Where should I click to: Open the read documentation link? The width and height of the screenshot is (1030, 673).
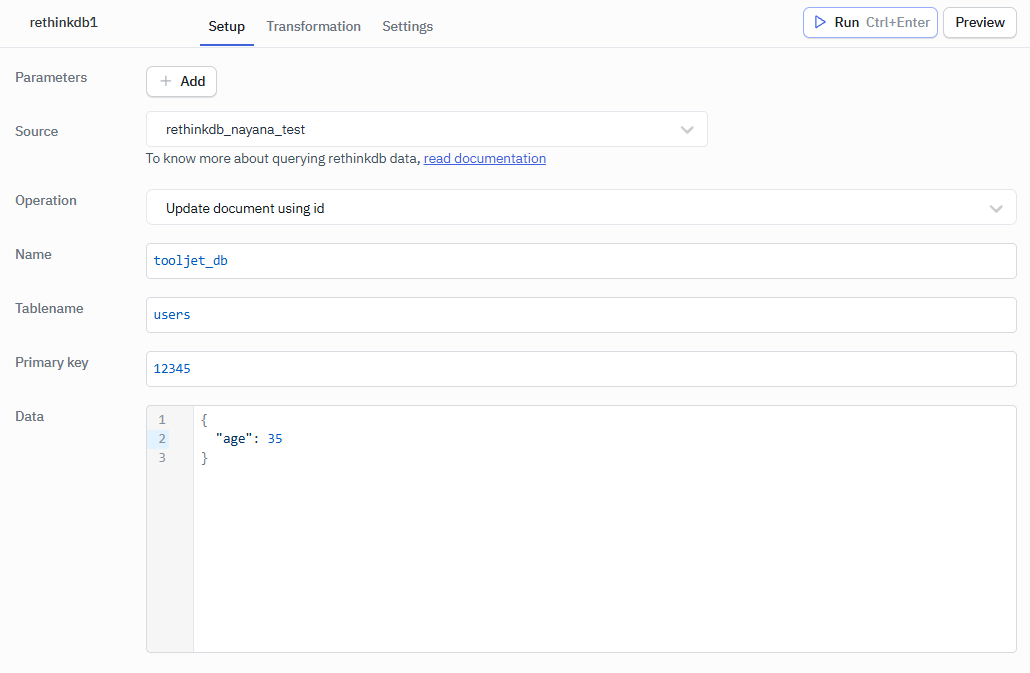(484, 158)
